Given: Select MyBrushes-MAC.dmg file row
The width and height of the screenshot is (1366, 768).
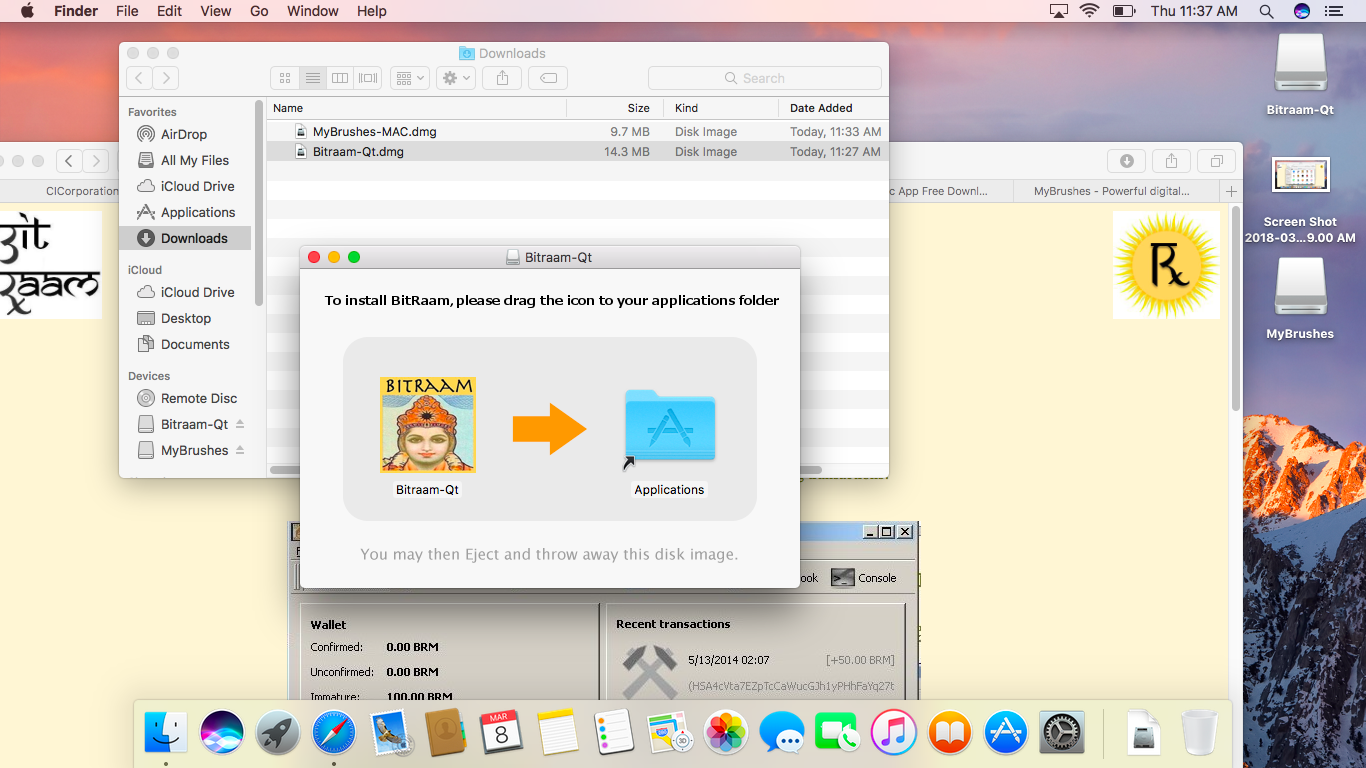Looking at the screenshot, I should 577,131.
